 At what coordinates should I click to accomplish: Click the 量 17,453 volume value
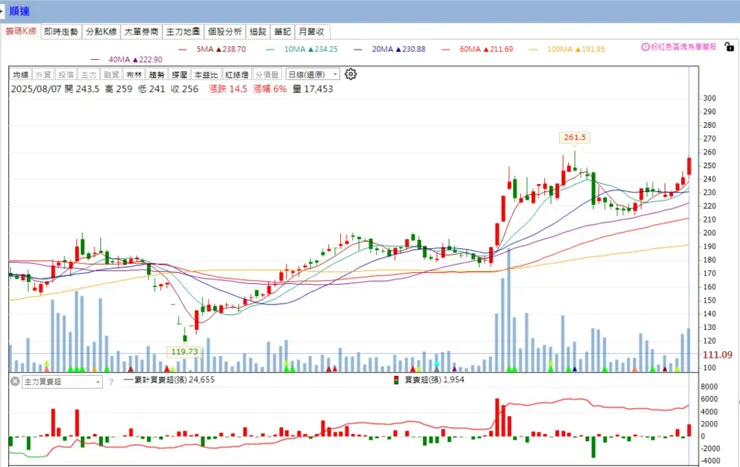point(313,89)
